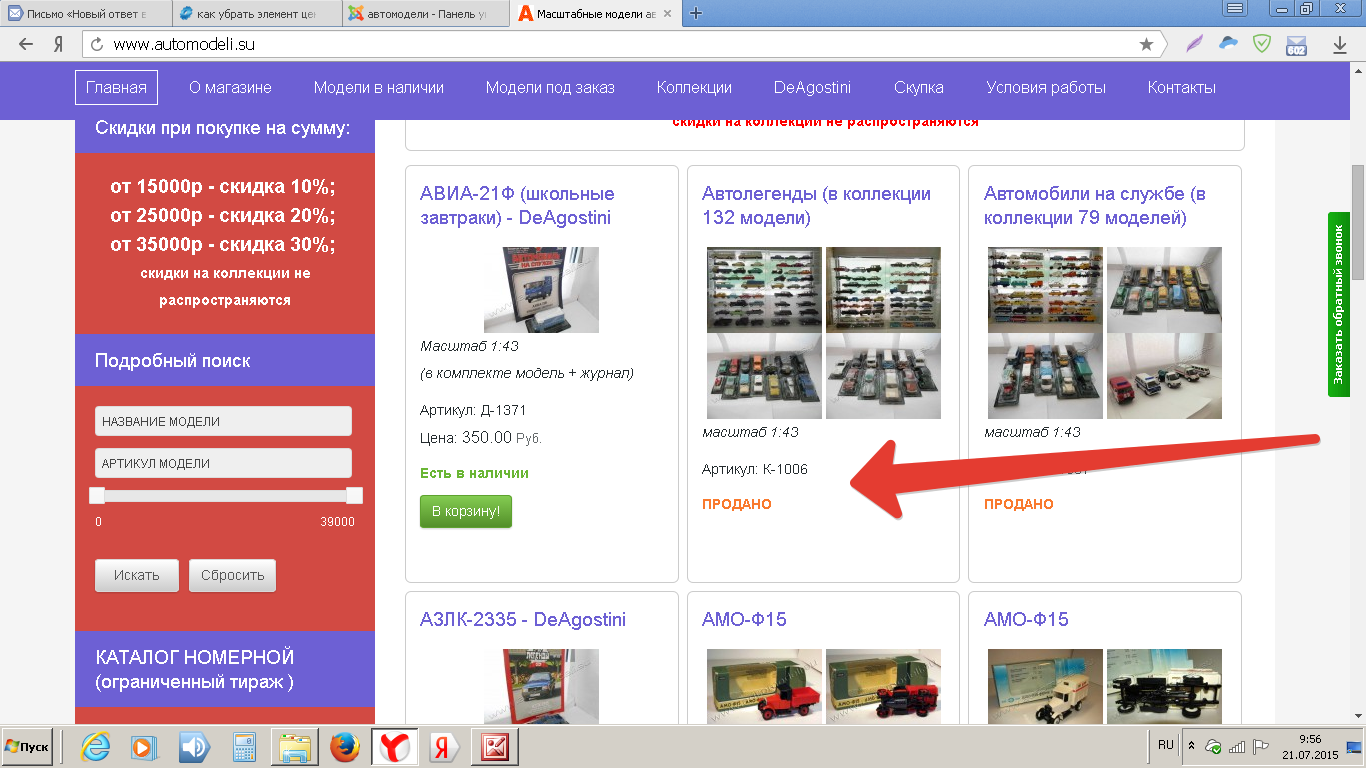Image resolution: width=1366 pixels, height=768 pixels.
Task: Open Коллекции menu item
Action: [694, 87]
